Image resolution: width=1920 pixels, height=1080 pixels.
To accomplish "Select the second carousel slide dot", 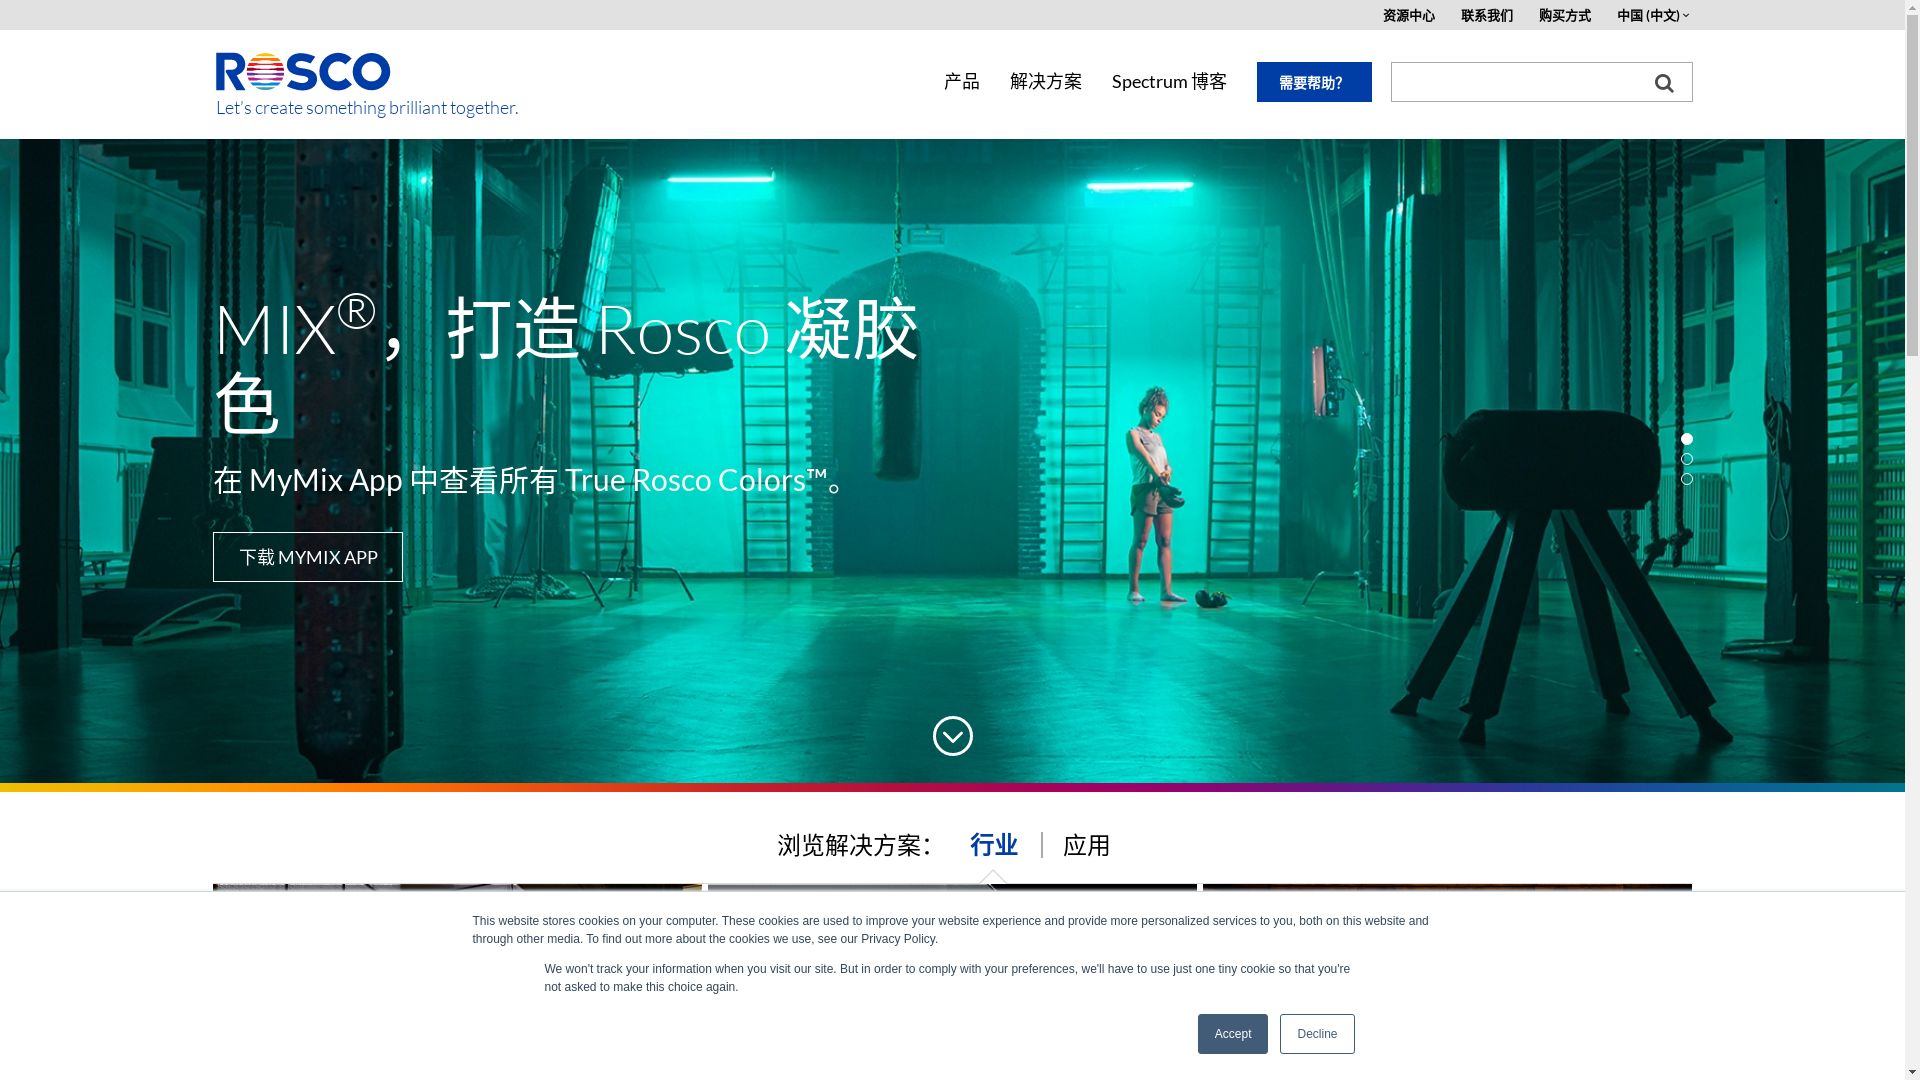I will pos(1687,459).
